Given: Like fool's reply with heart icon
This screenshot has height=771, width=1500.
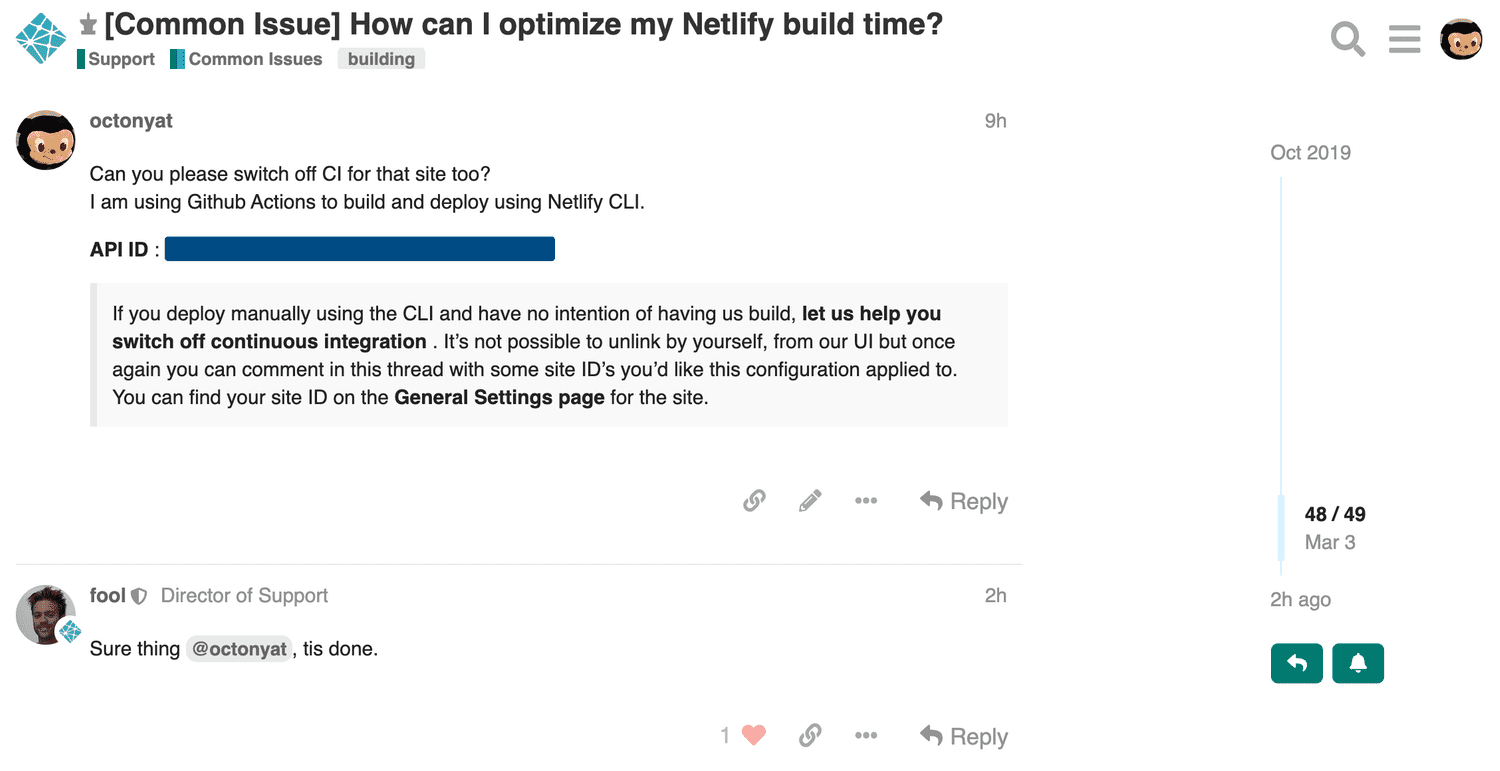Looking at the screenshot, I should coord(754,736).
